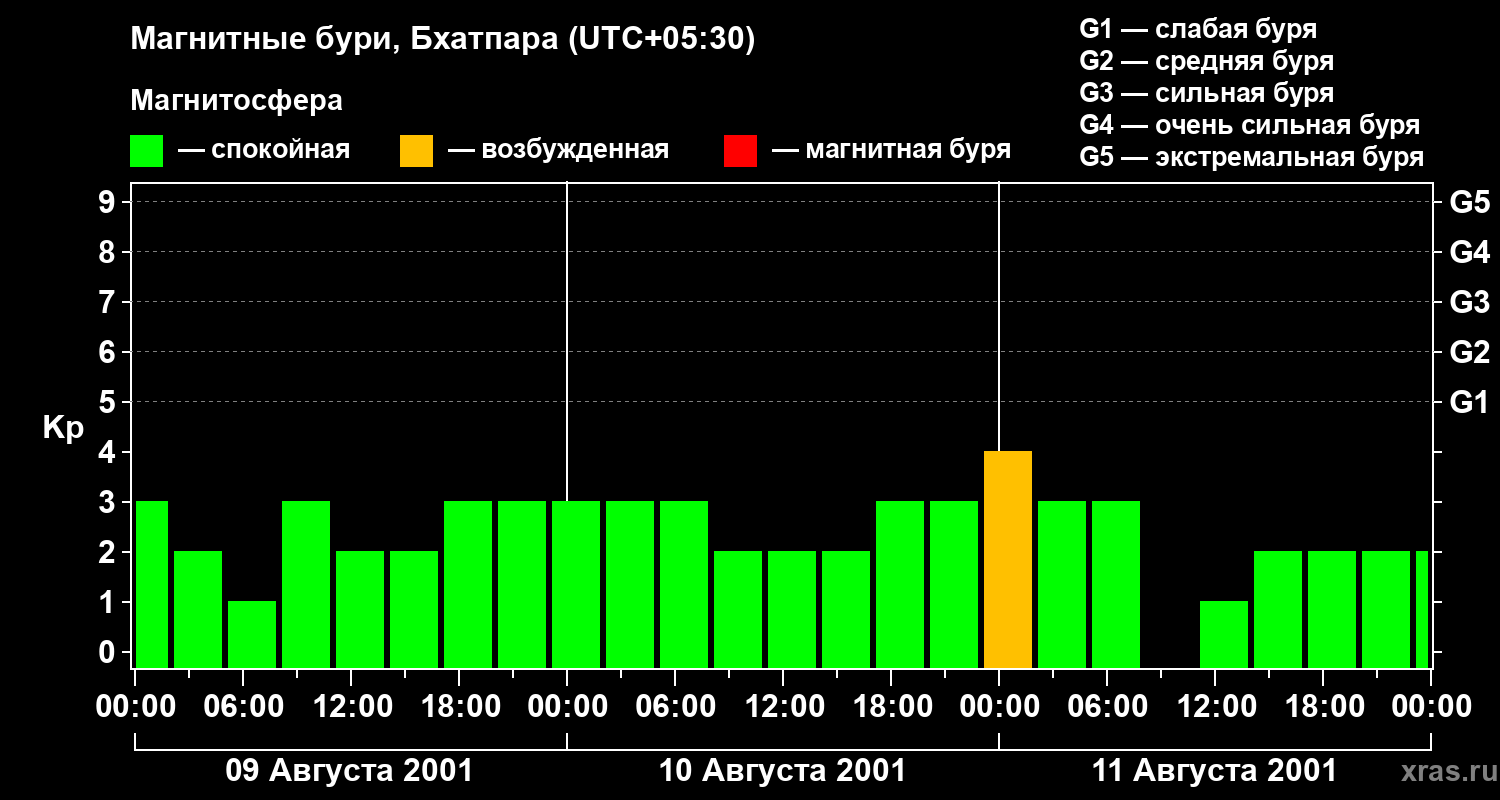Screen dimensions: 1500x800
Task: Click the G5 storm level label on axis
Action: [1469, 202]
